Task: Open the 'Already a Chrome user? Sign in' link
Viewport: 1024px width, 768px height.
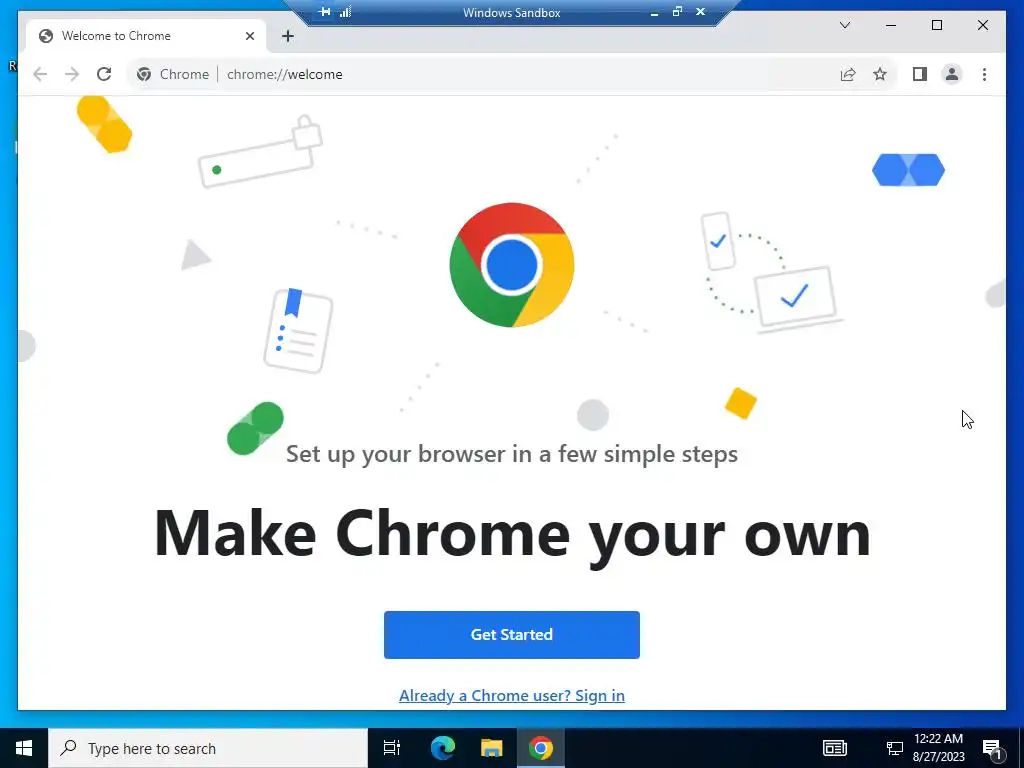Action: 511,696
